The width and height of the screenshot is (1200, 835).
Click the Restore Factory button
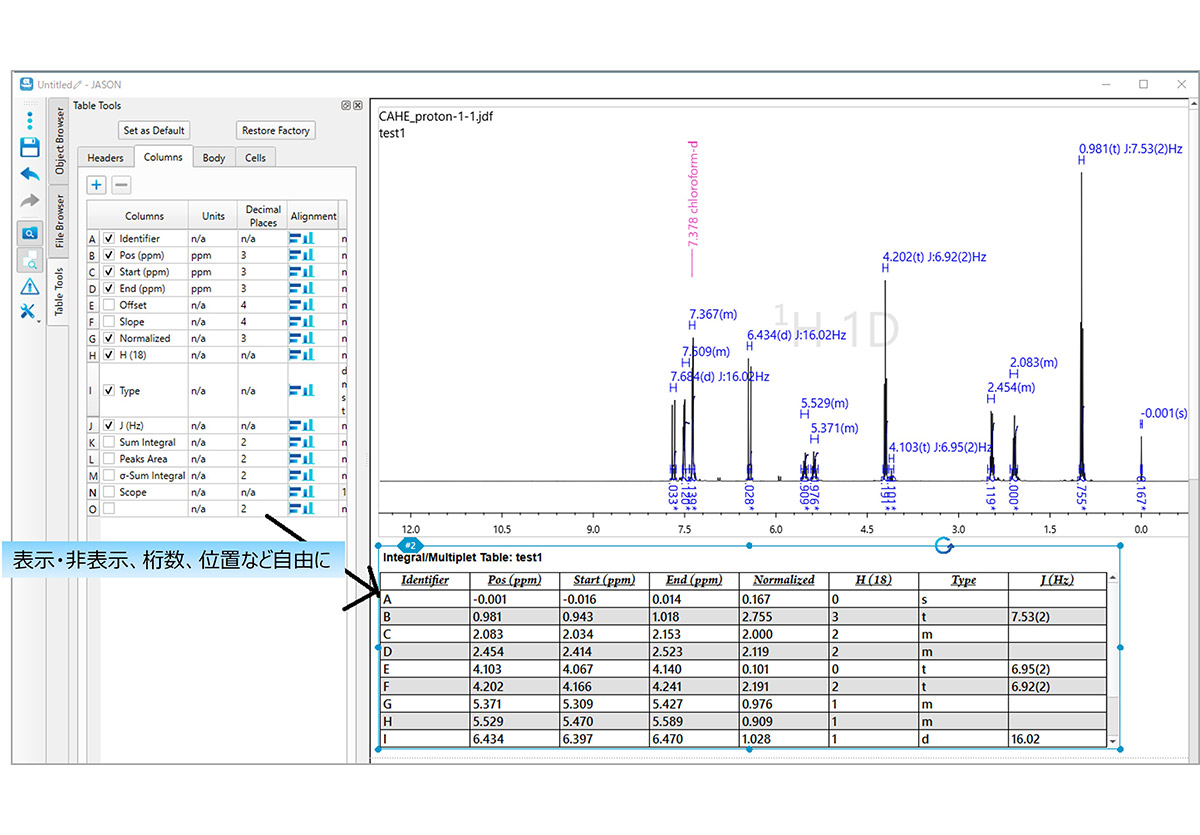tap(276, 131)
